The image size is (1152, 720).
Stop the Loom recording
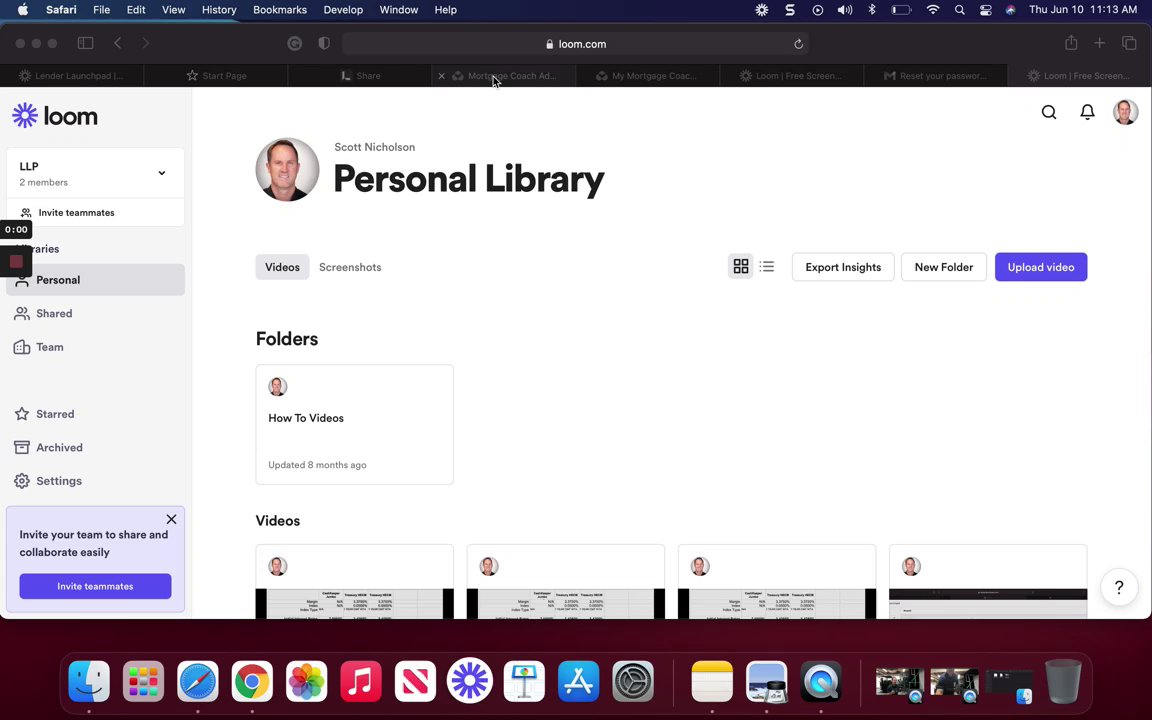tap(16, 262)
